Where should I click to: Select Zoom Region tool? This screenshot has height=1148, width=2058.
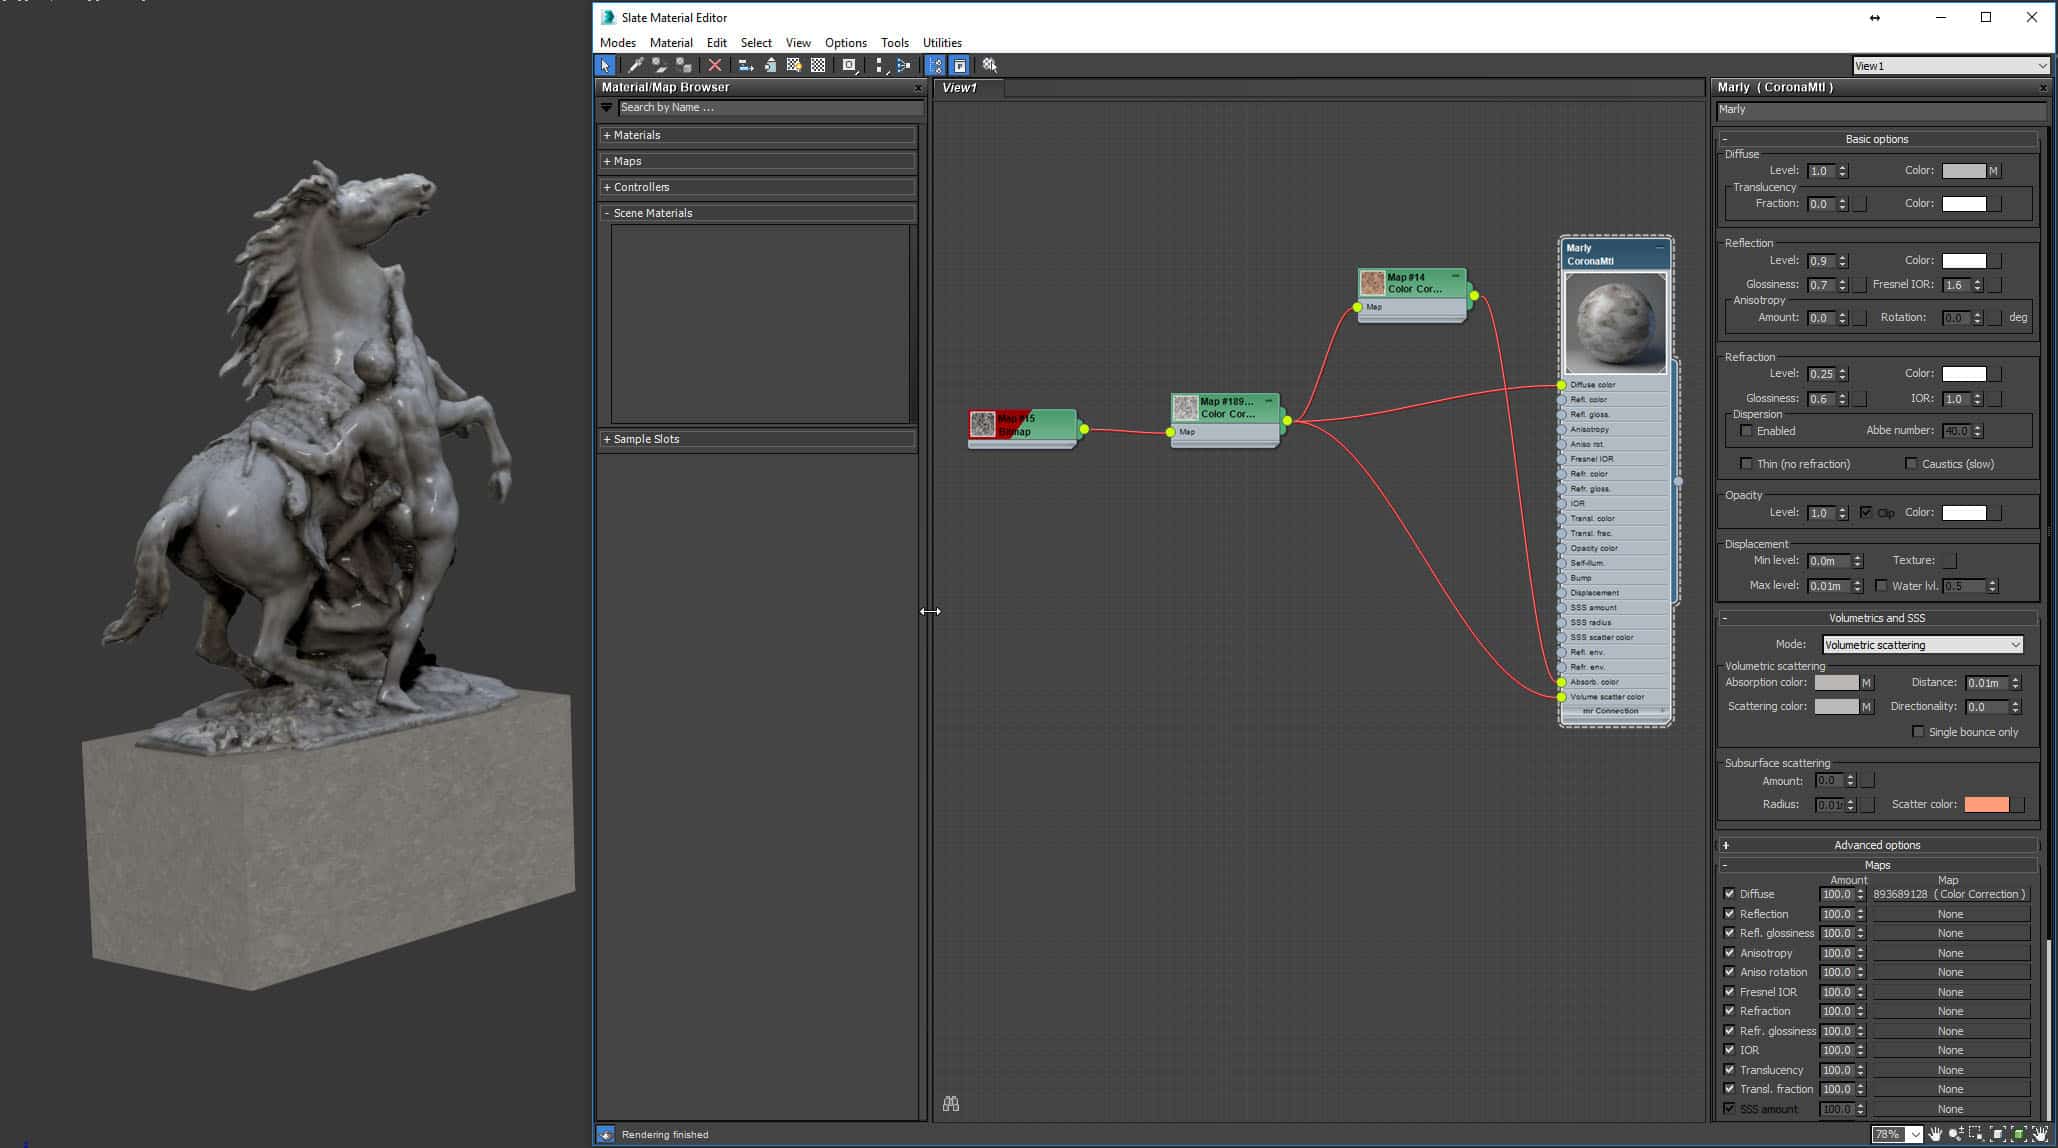pyautogui.click(x=1976, y=1134)
